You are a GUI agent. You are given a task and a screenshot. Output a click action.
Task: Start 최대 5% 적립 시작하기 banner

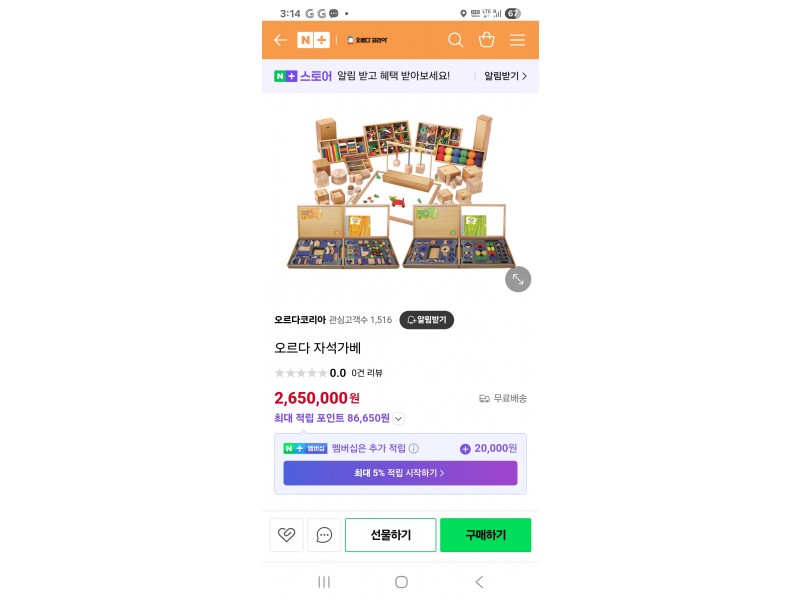(401, 473)
